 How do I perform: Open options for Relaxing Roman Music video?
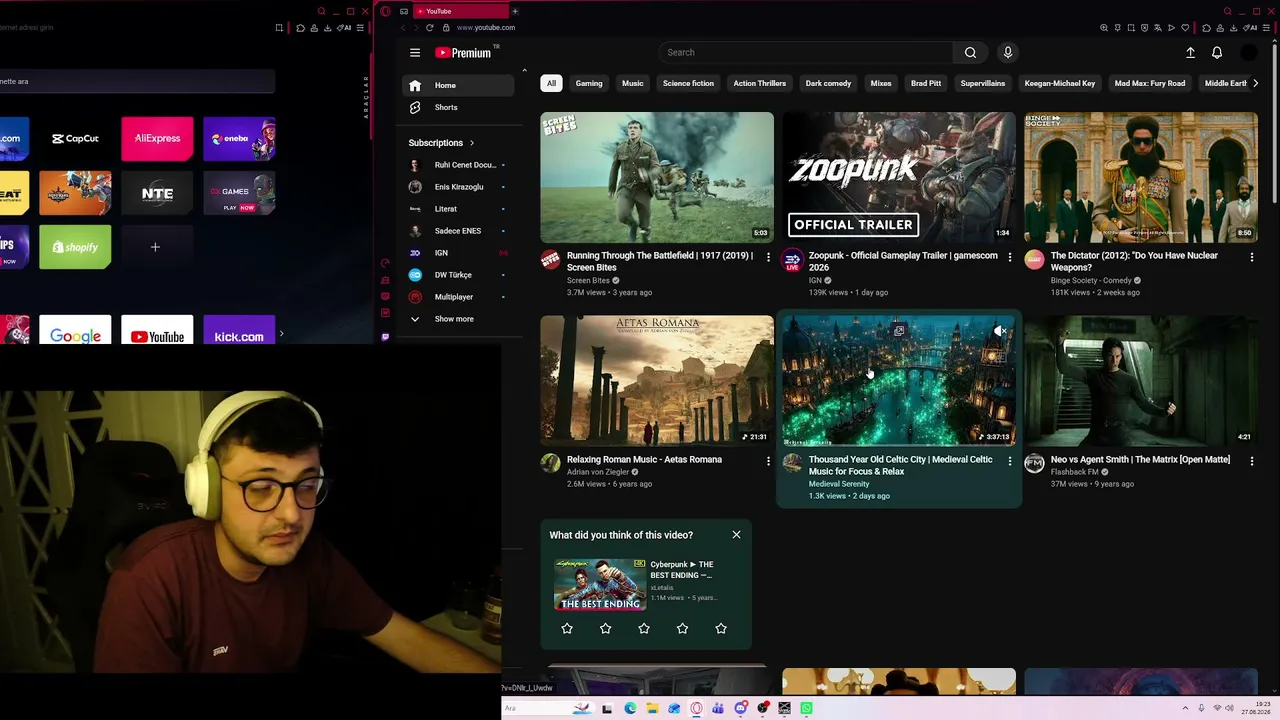tap(768, 461)
